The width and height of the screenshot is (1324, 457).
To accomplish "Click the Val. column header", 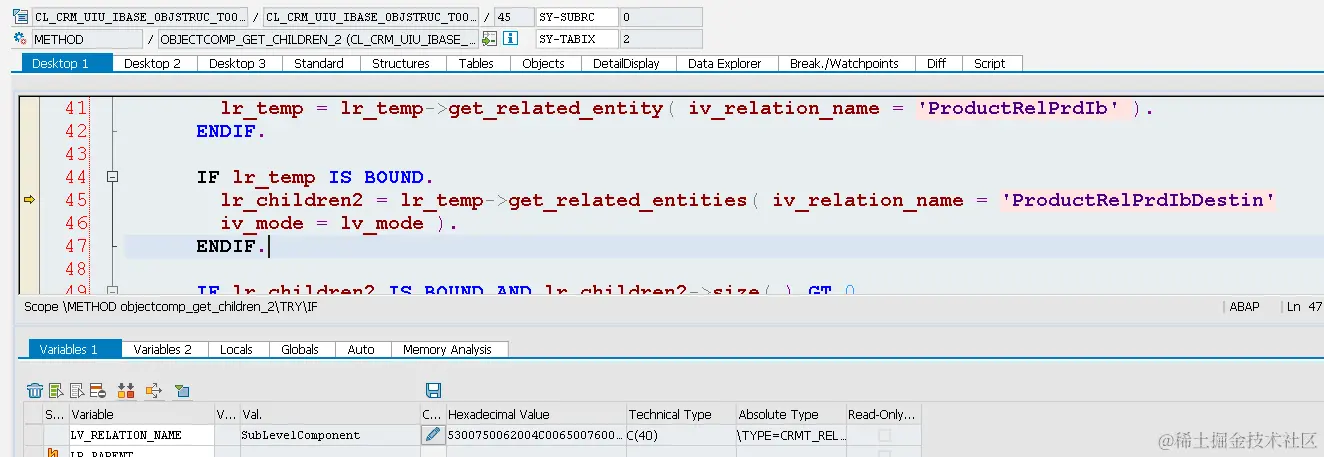I will click(329, 414).
